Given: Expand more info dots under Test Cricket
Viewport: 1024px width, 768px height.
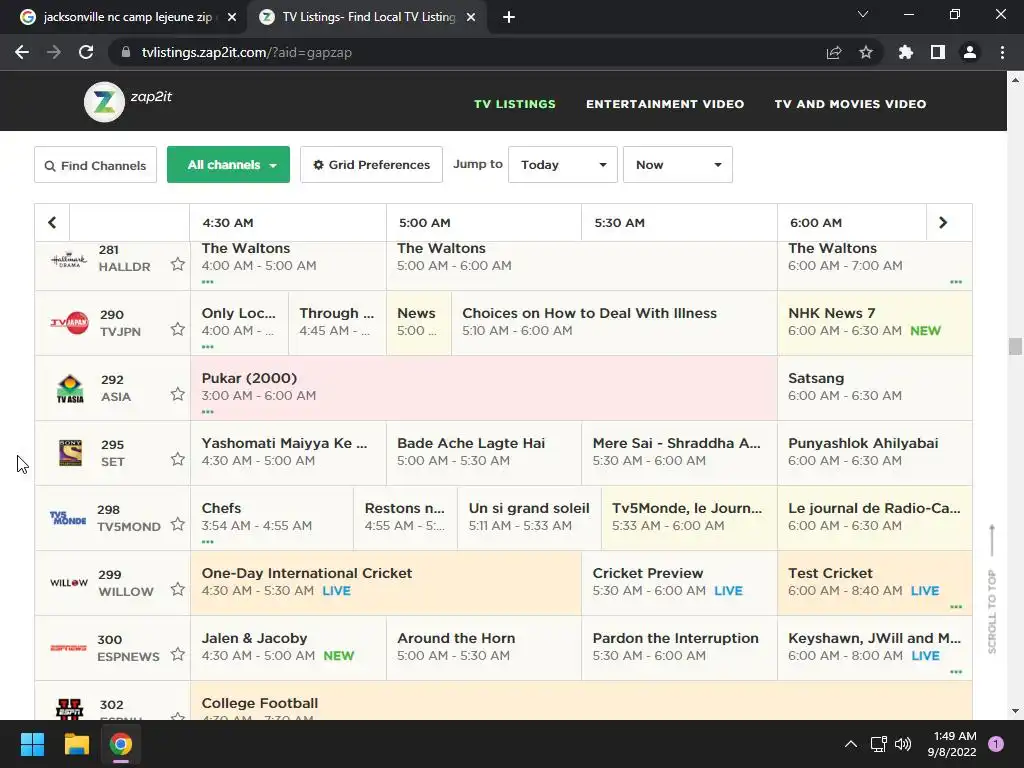Looking at the screenshot, I should pos(956,607).
